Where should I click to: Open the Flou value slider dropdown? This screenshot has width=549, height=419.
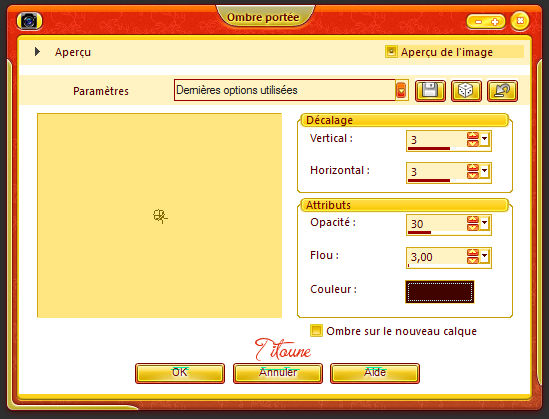pos(484,256)
